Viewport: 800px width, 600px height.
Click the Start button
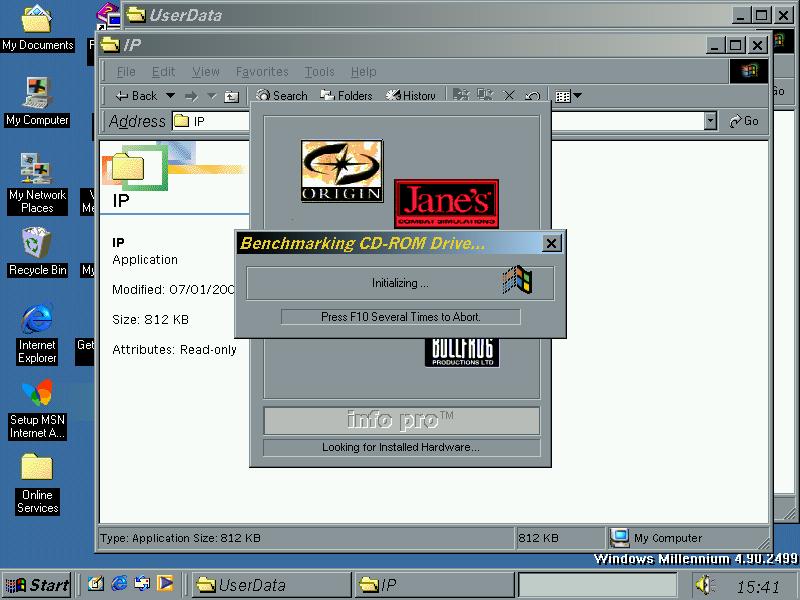[37, 585]
